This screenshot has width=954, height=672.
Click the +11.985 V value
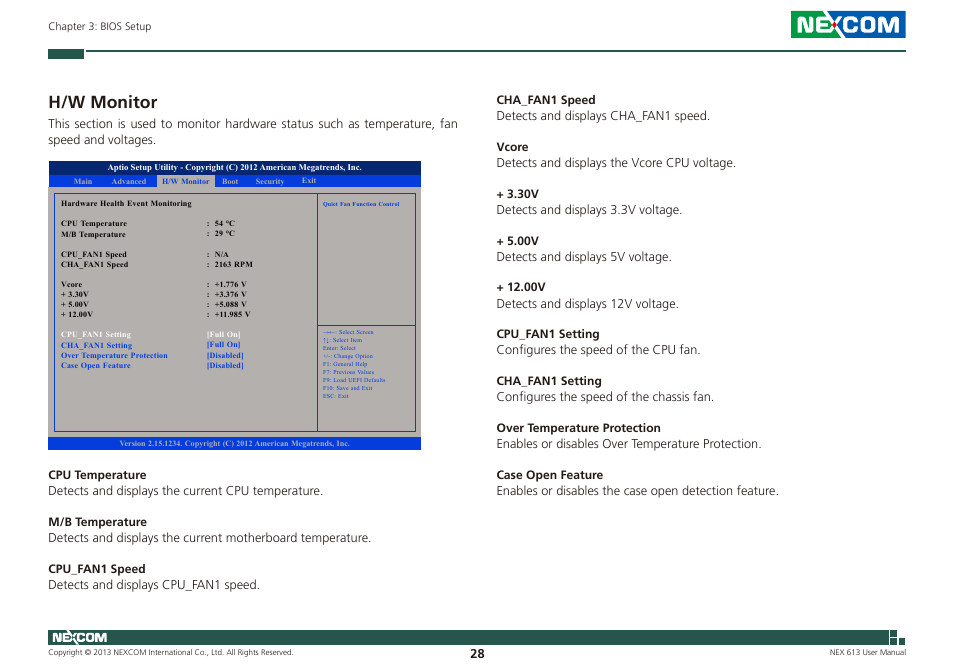point(232,314)
